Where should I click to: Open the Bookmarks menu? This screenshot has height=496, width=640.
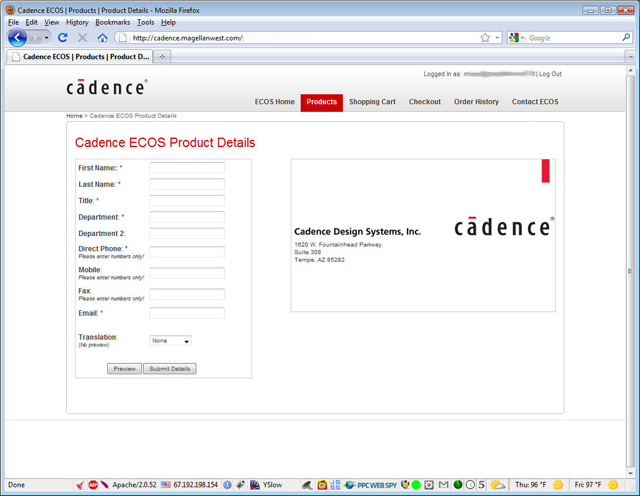113,22
